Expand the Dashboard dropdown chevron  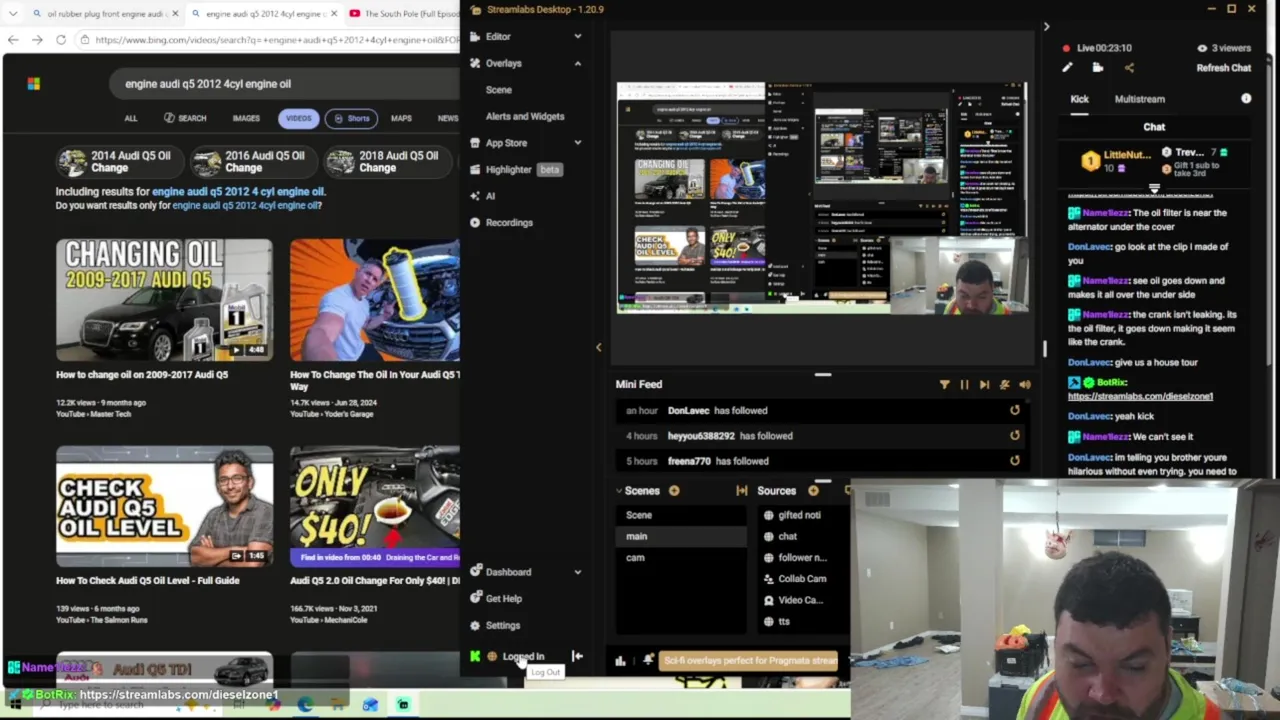pyautogui.click(x=577, y=572)
